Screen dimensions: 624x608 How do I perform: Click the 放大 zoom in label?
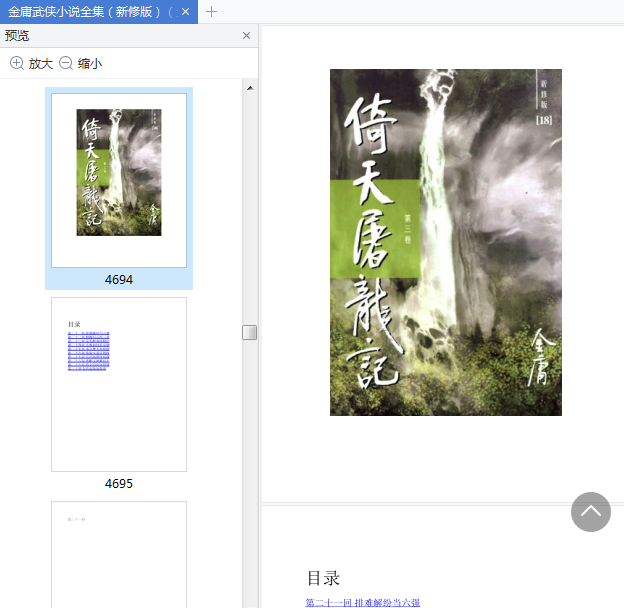pos(41,64)
